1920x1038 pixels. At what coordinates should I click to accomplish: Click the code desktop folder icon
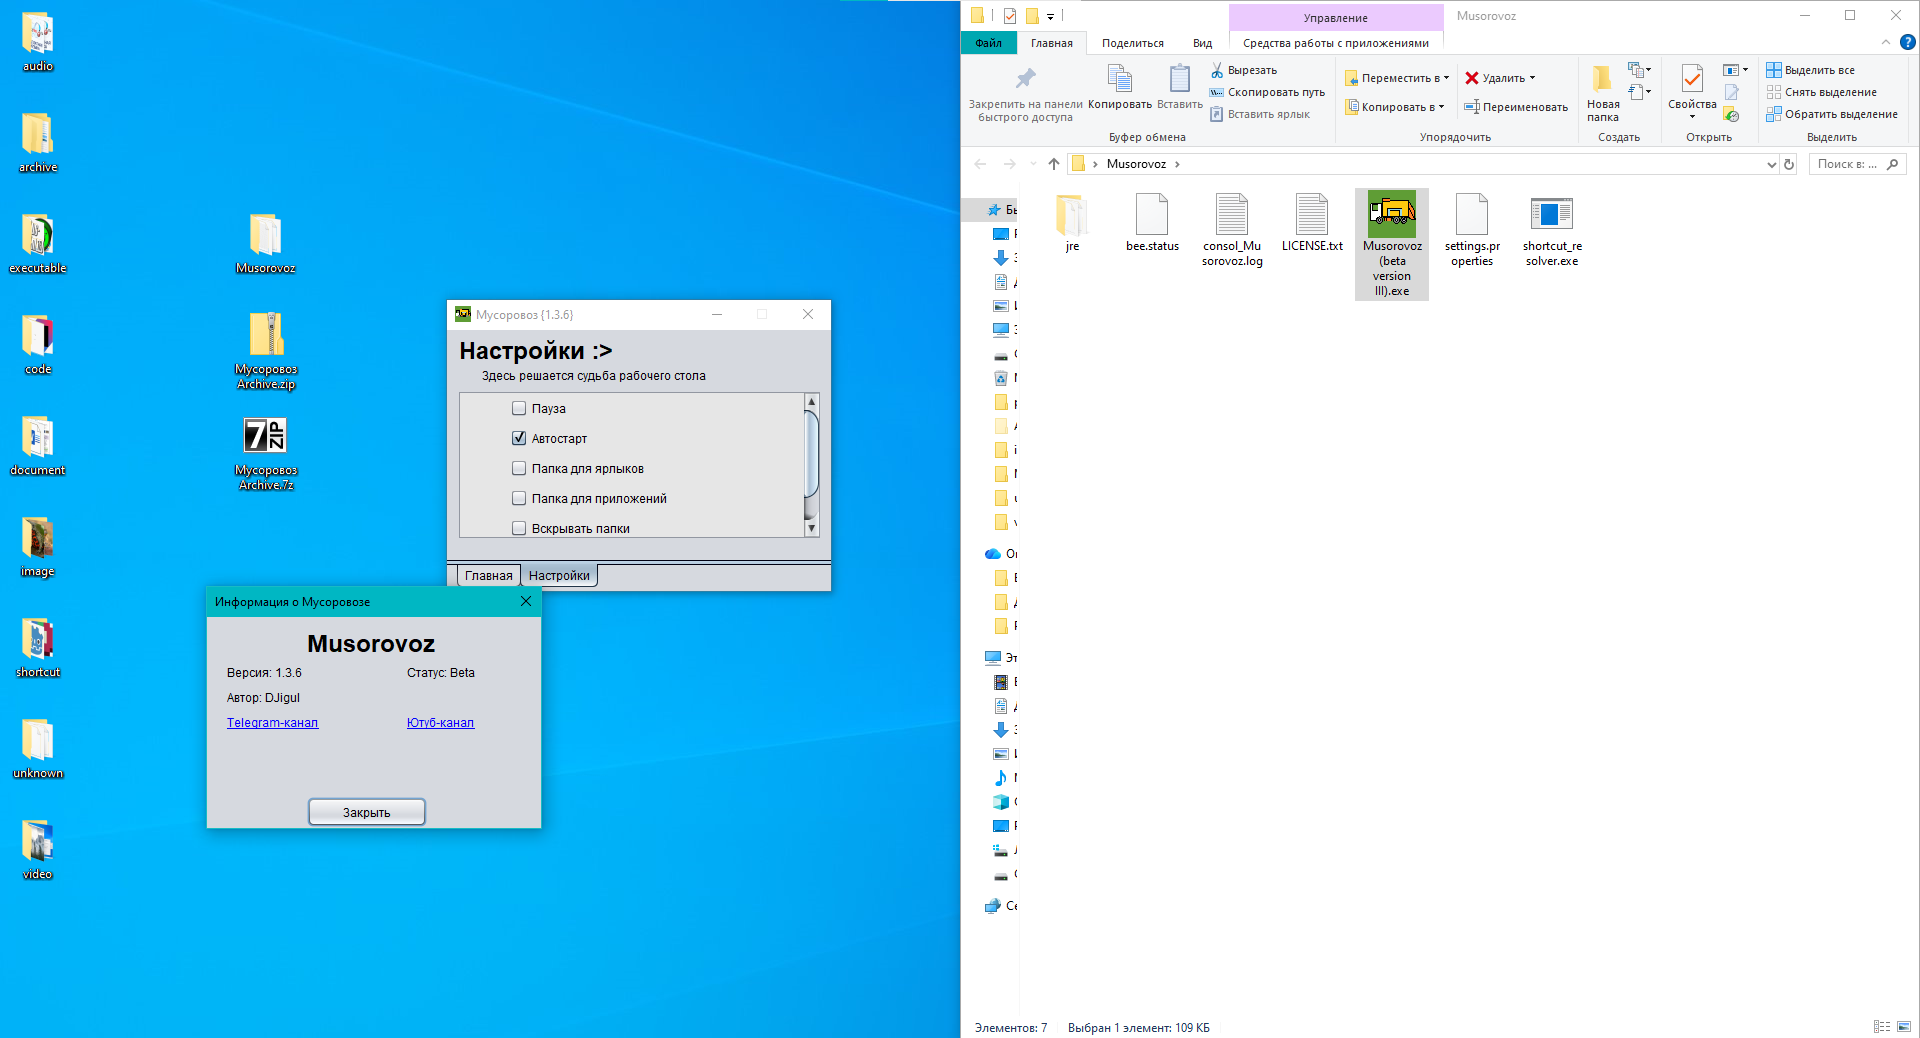click(38, 345)
